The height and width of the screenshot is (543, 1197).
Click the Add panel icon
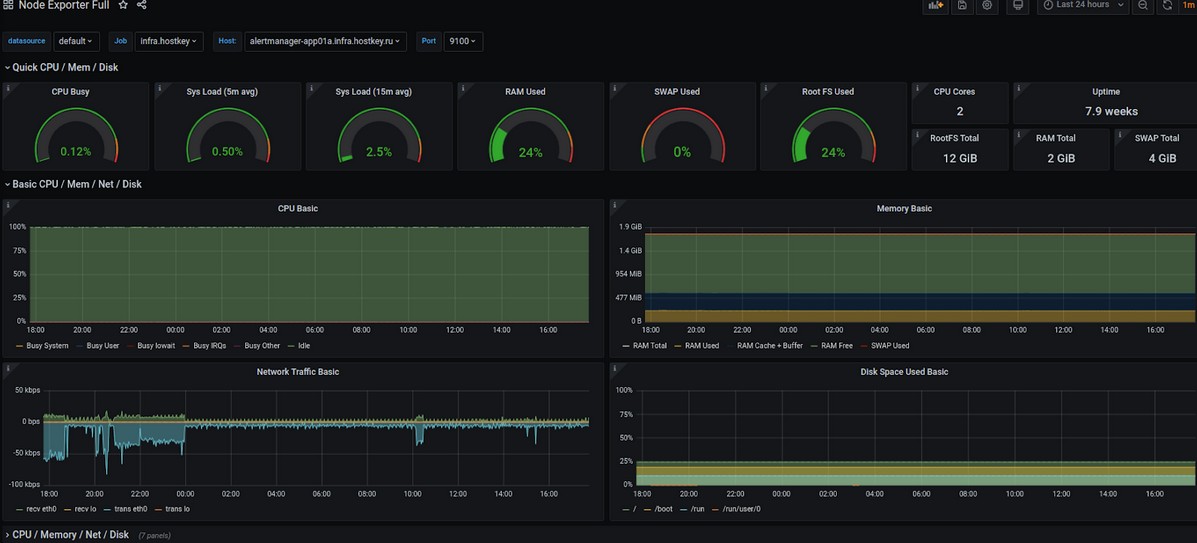[x=936, y=5]
